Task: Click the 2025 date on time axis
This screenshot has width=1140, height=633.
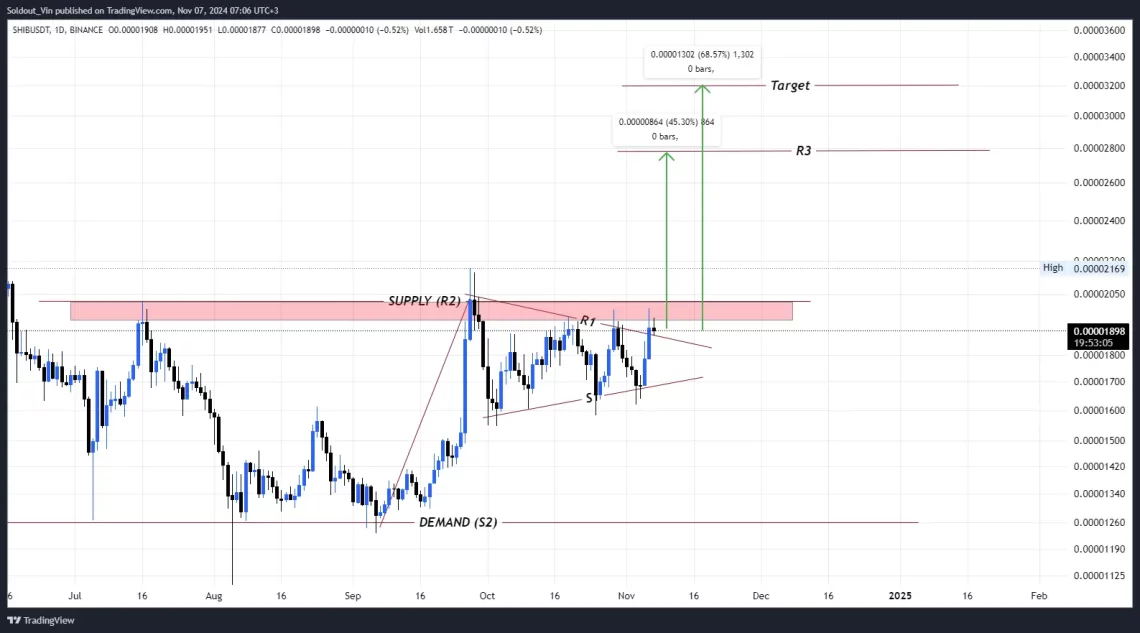Action: 899,595
